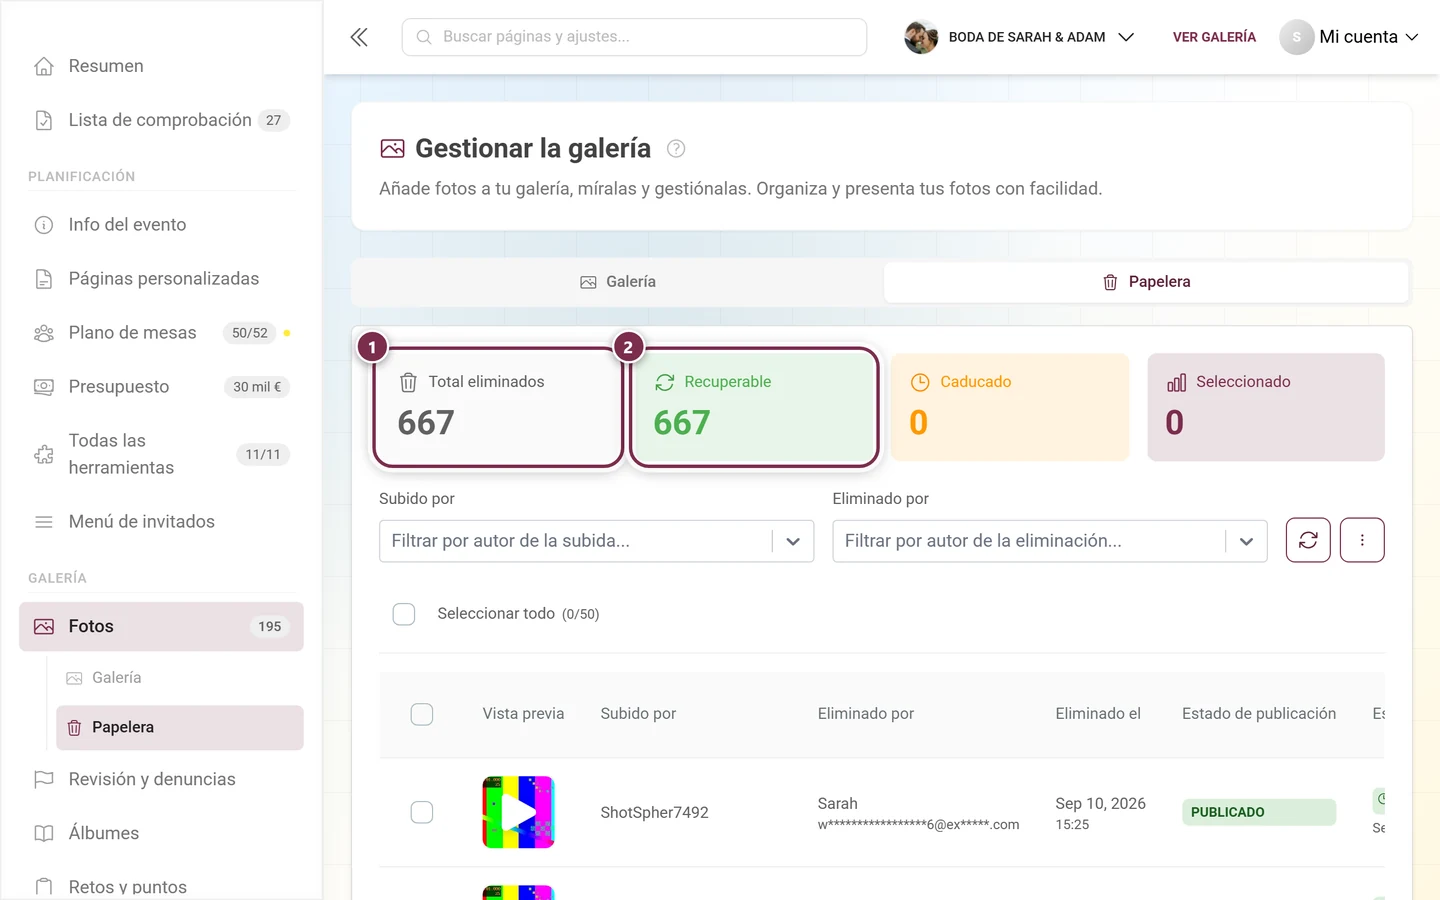
Task: Switch to the Papelera tab
Action: pos(1146,282)
